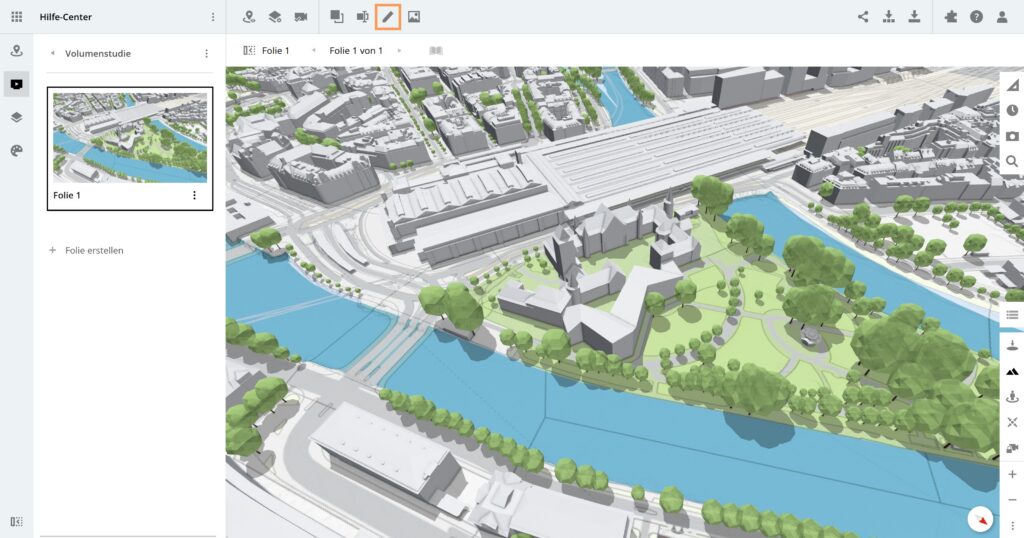Toggle the slide panel icon beside Folie 1
Viewport: 1024px width, 538px height.
click(249, 50)
